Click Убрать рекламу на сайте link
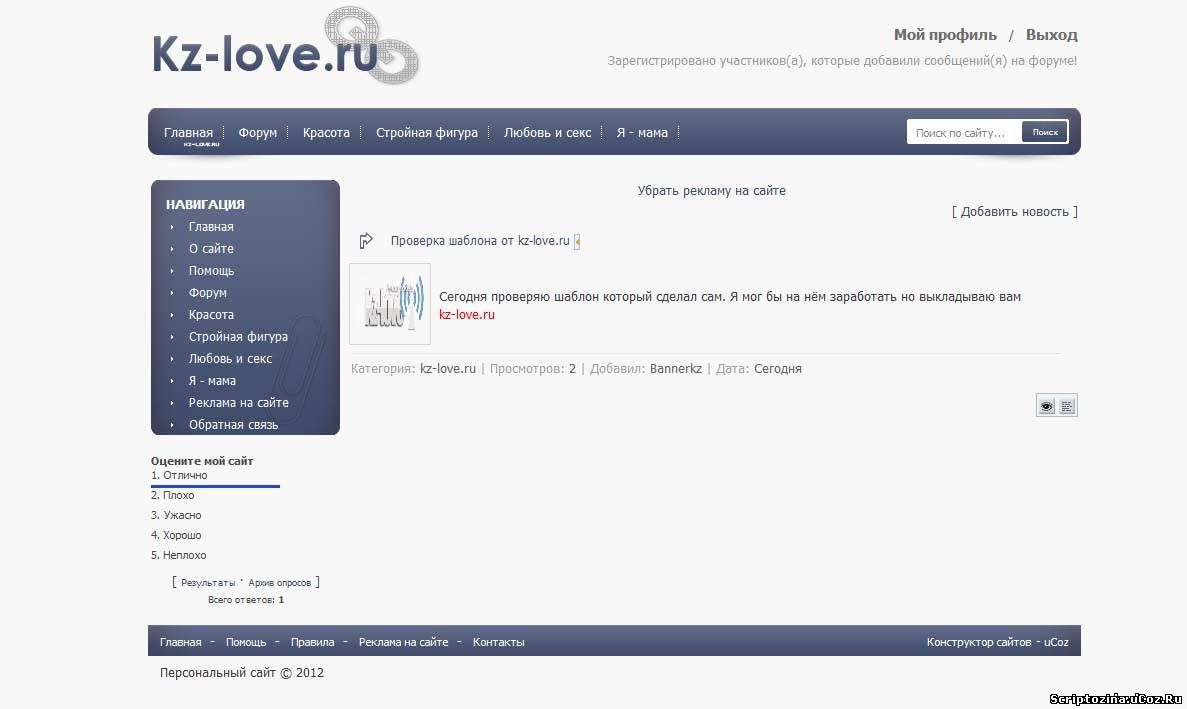The image size is (1187, 709). (x=712, y=191)
